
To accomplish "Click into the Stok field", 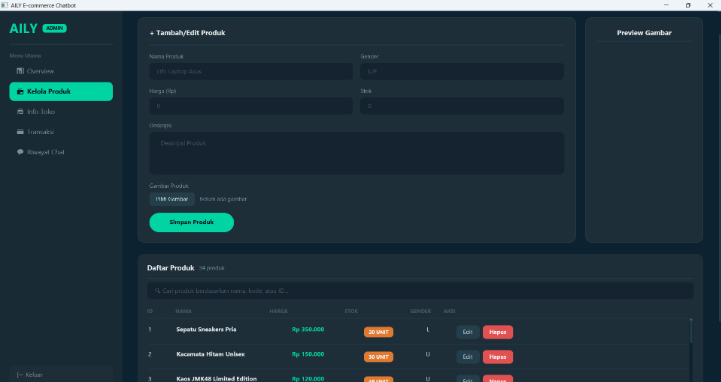I will (462, 106).
